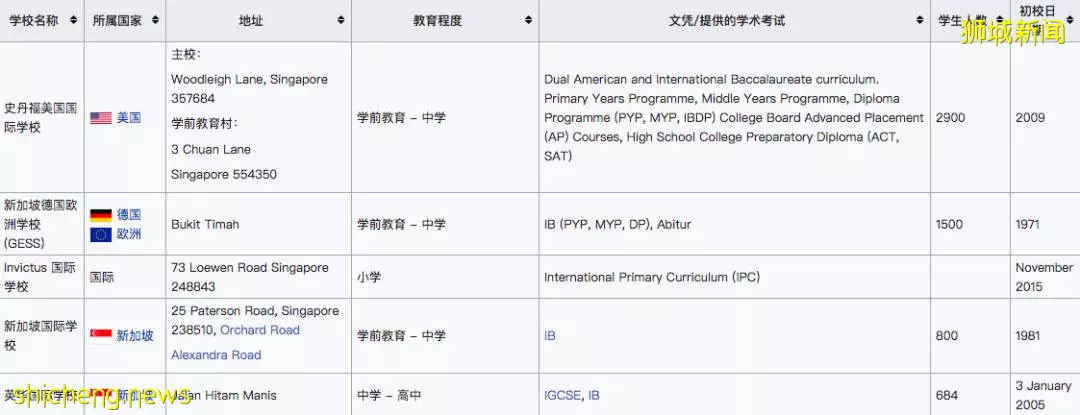Viewport: 1080px width, 415px height.
Task: Open the 欧洲 link
Action: [129, 234]
